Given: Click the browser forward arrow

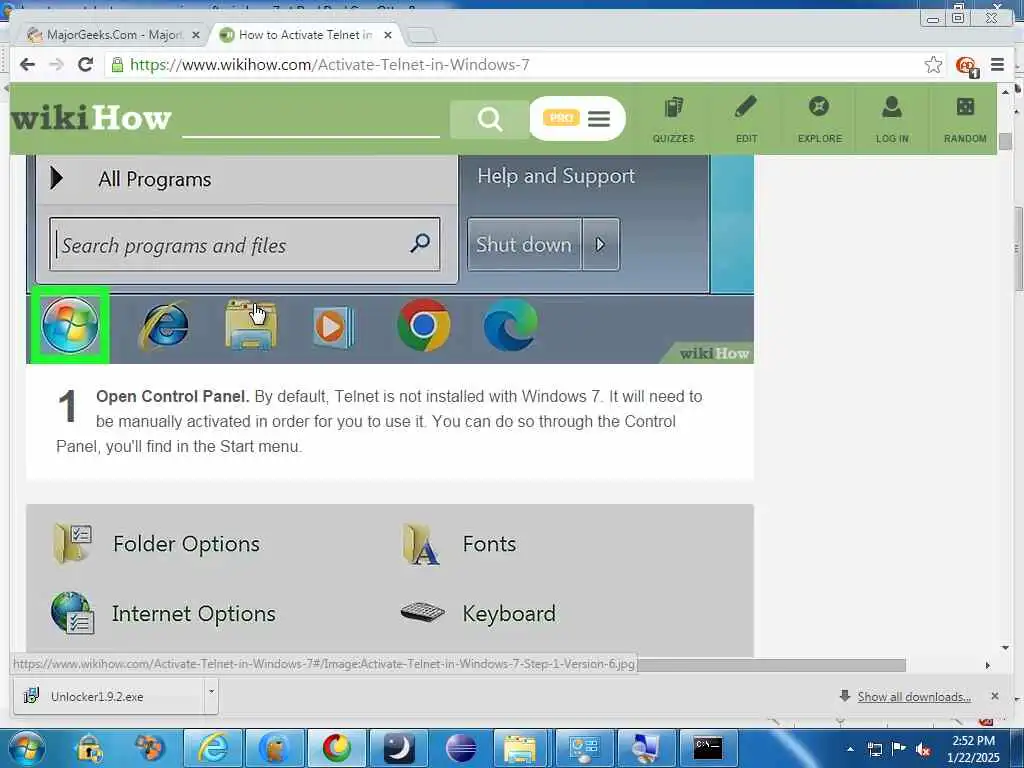Looking at the screenshot, I should pos(56,65).
